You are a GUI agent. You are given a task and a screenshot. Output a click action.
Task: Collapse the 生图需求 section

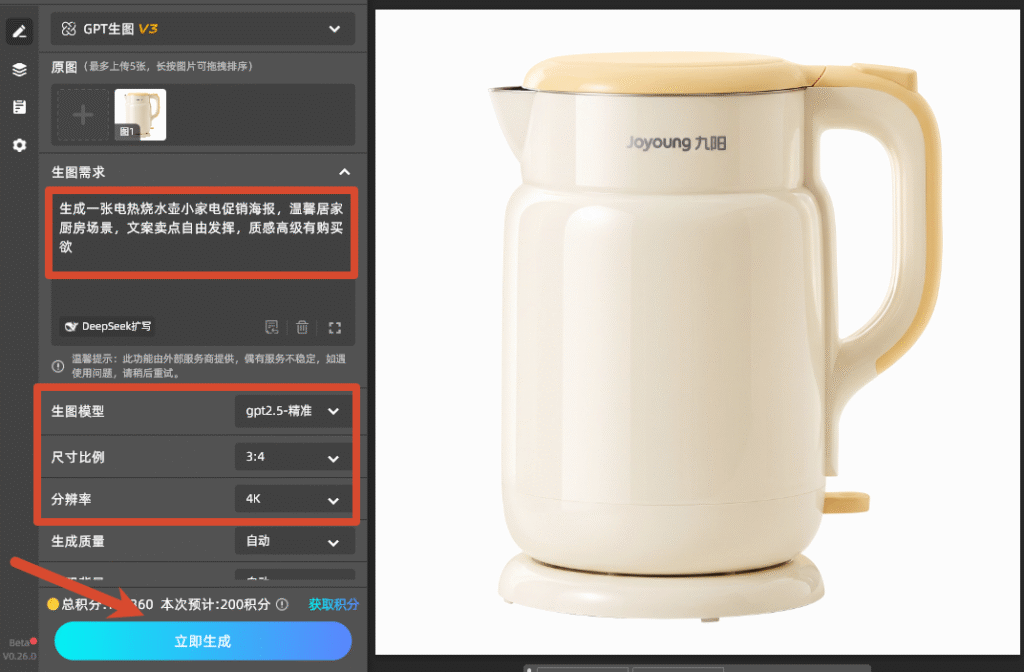point(344,172)
